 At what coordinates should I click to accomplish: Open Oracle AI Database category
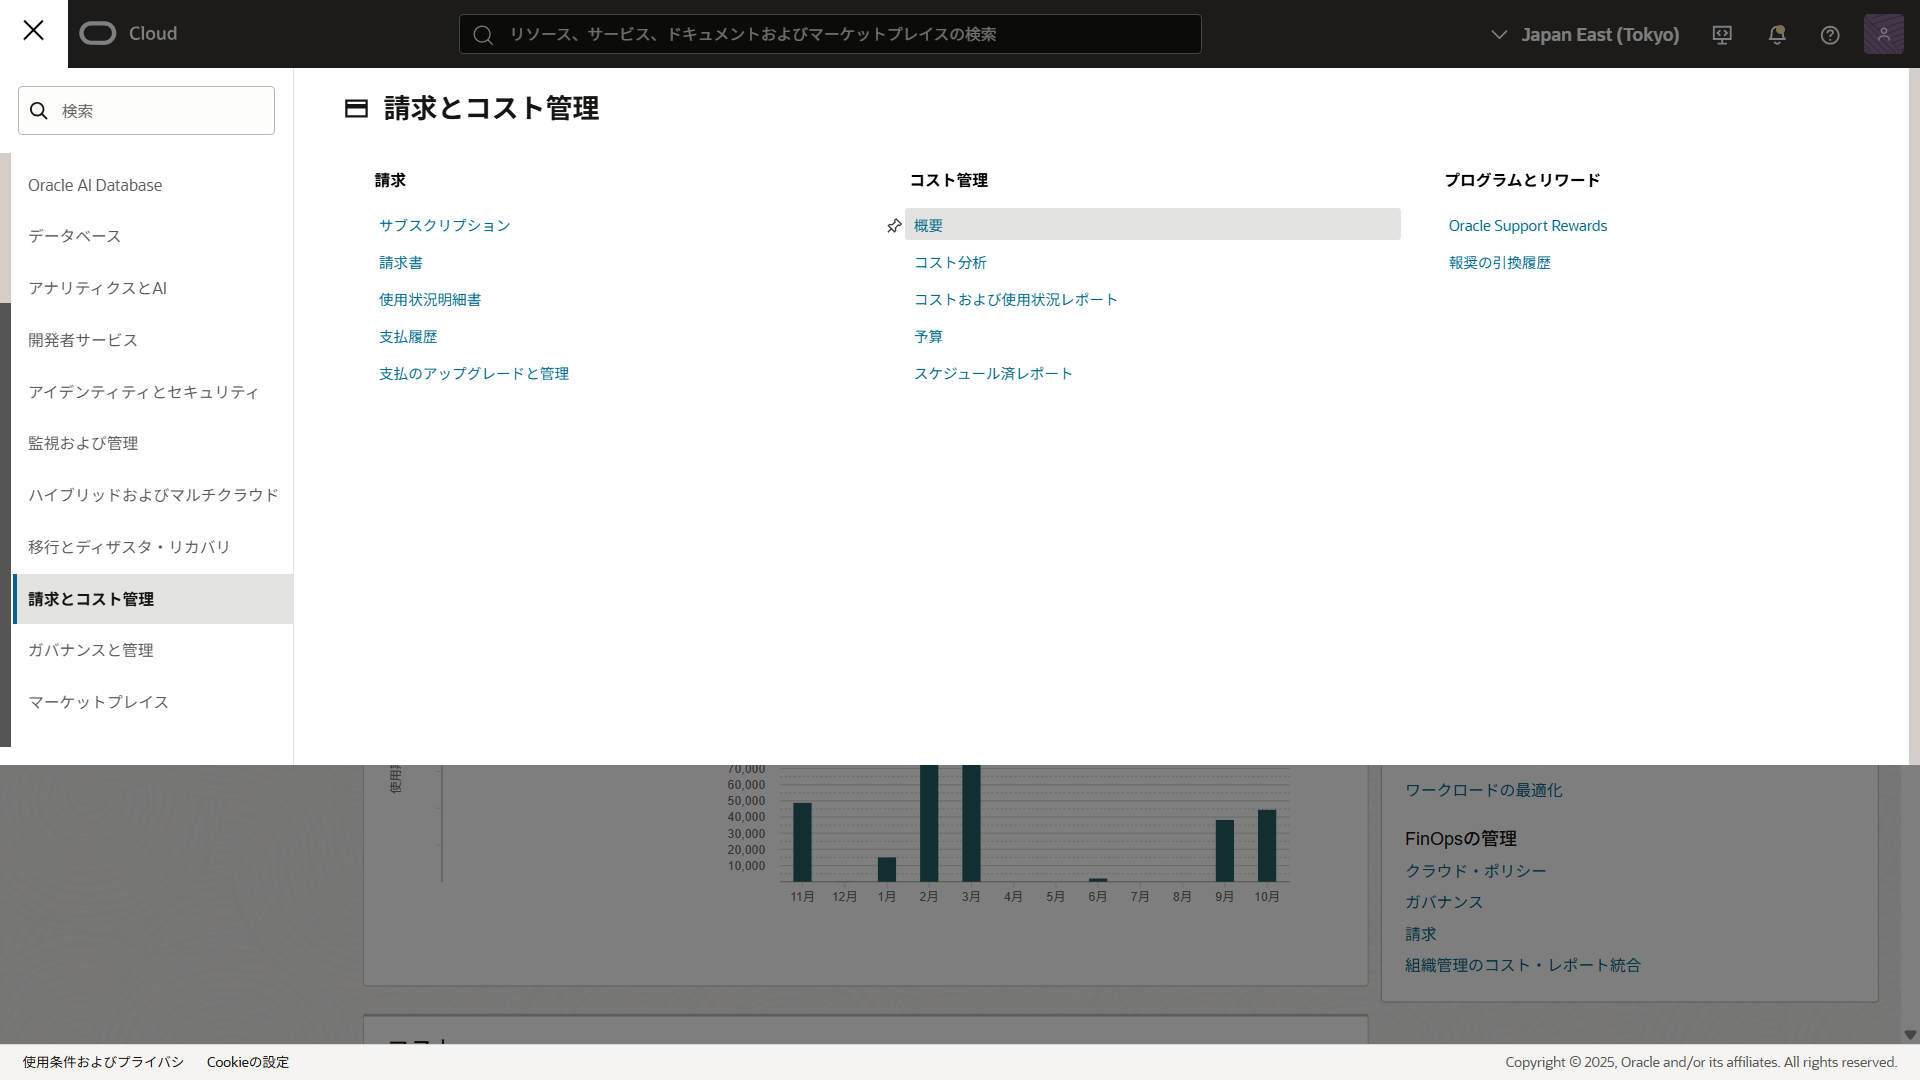coord(95,185)
